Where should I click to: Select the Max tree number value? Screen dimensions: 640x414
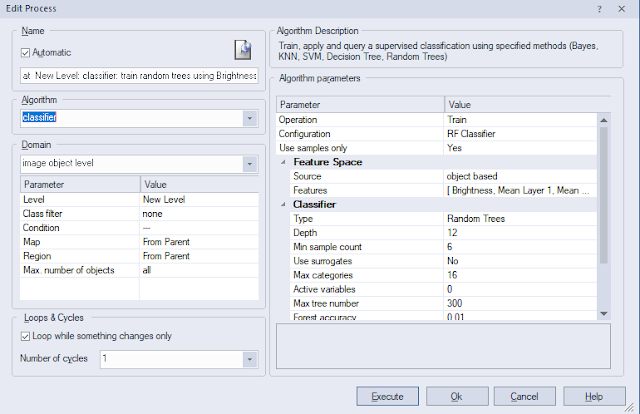(520, 303)
